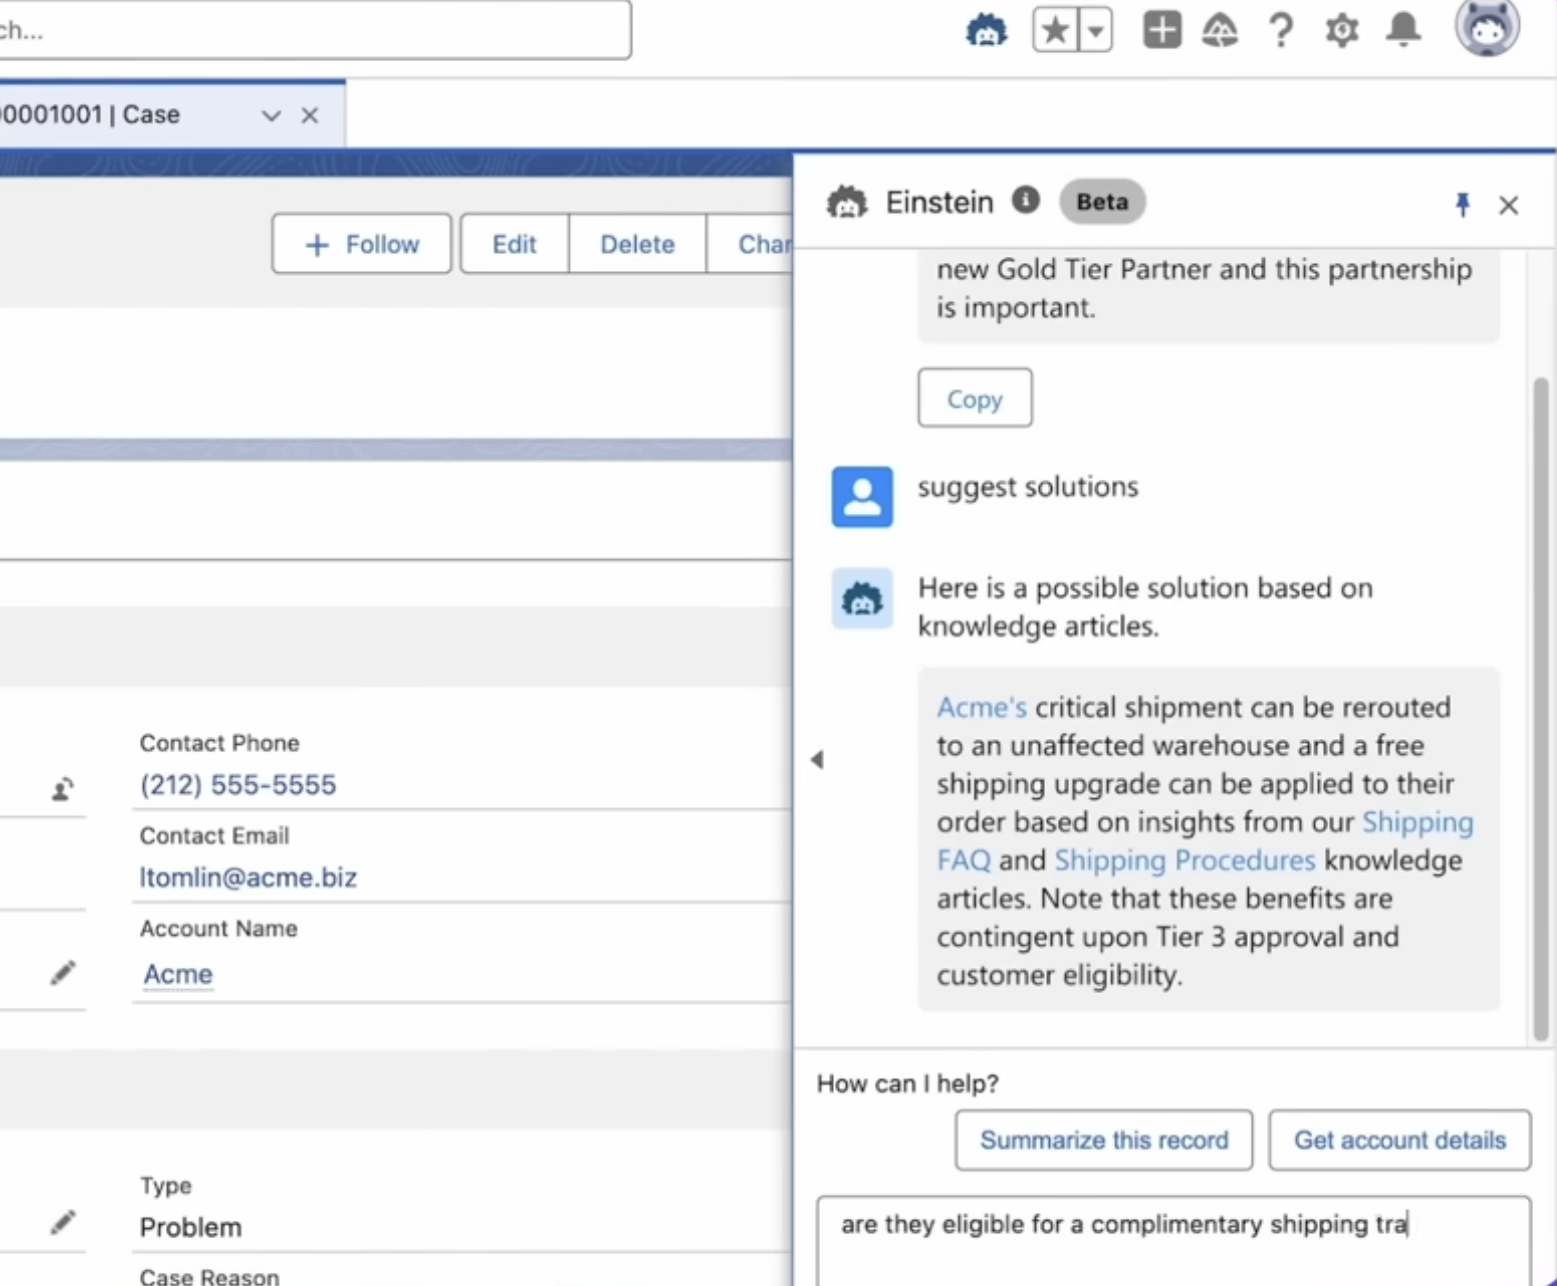Screen dimensions: 1557x1286
Task: Open the Trailhead guidance icon
Action: coord(1220,31)
